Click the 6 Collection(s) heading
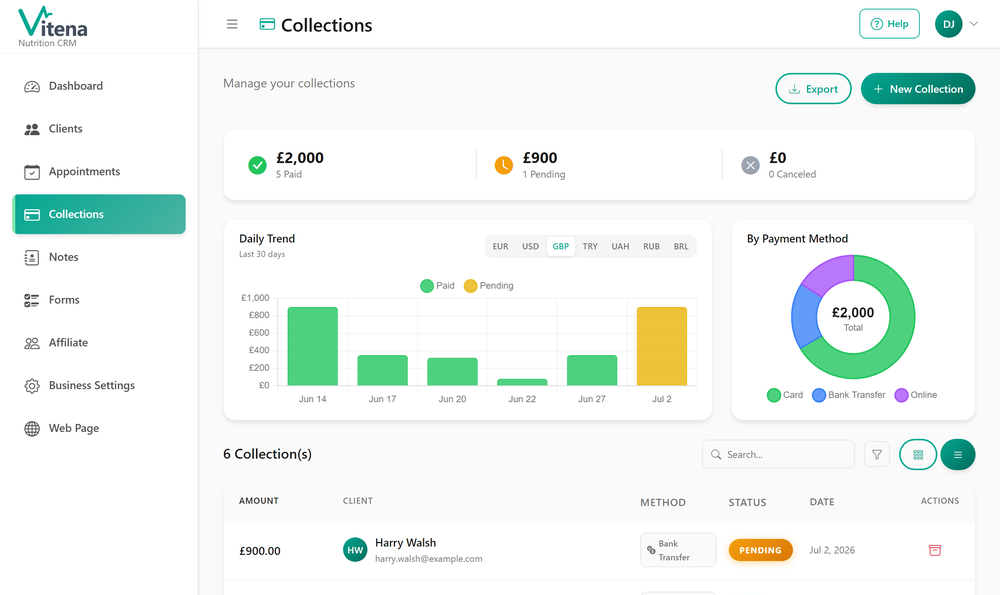This screenshot has width=1000, height=595. [267, 454]
